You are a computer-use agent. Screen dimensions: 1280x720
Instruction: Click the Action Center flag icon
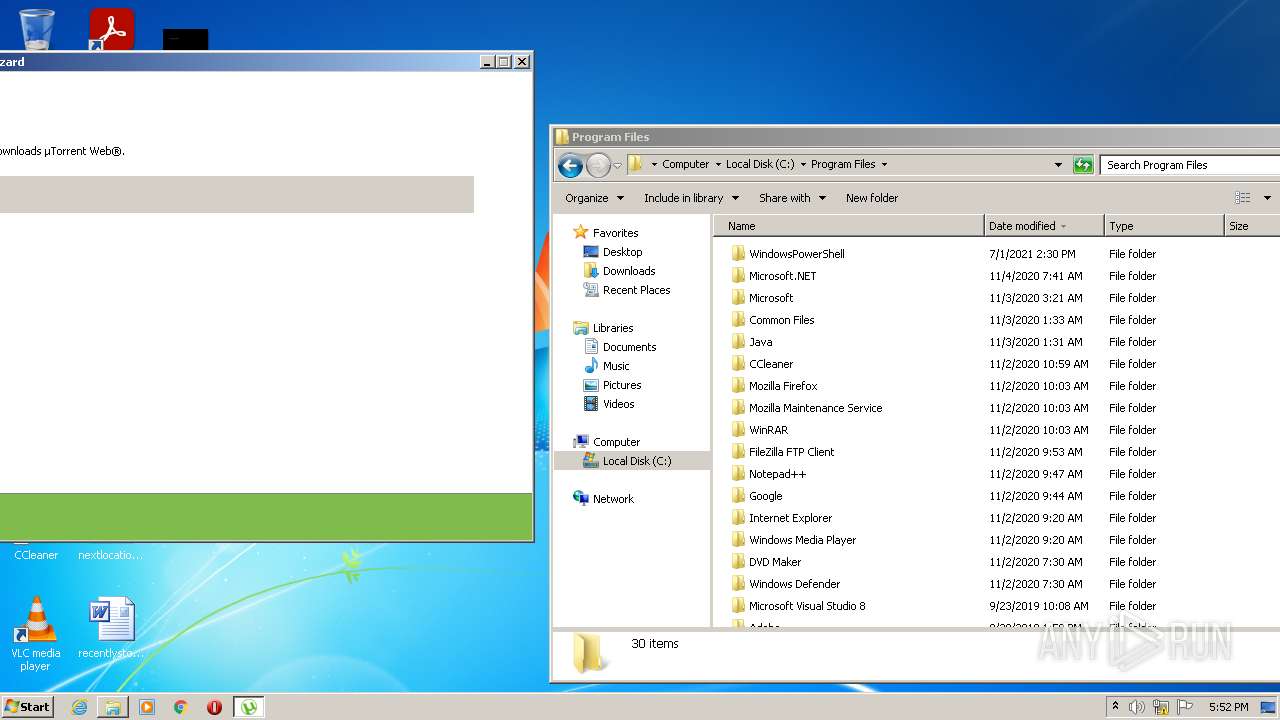click(x=1185, y=707)
